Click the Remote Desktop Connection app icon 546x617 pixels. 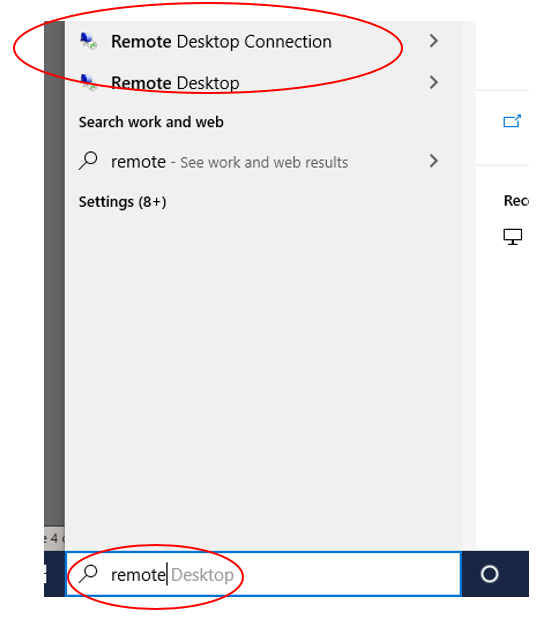click(88, 41)
